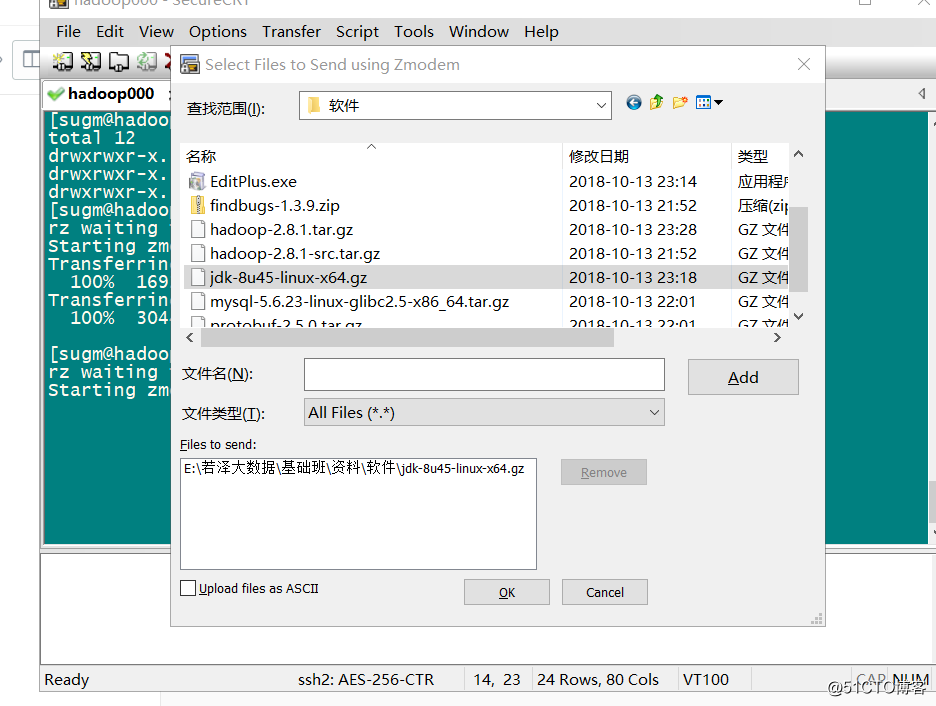Click the file list scroll down arrow
This screenshot has width=936, height=706.
coord(799,316)
